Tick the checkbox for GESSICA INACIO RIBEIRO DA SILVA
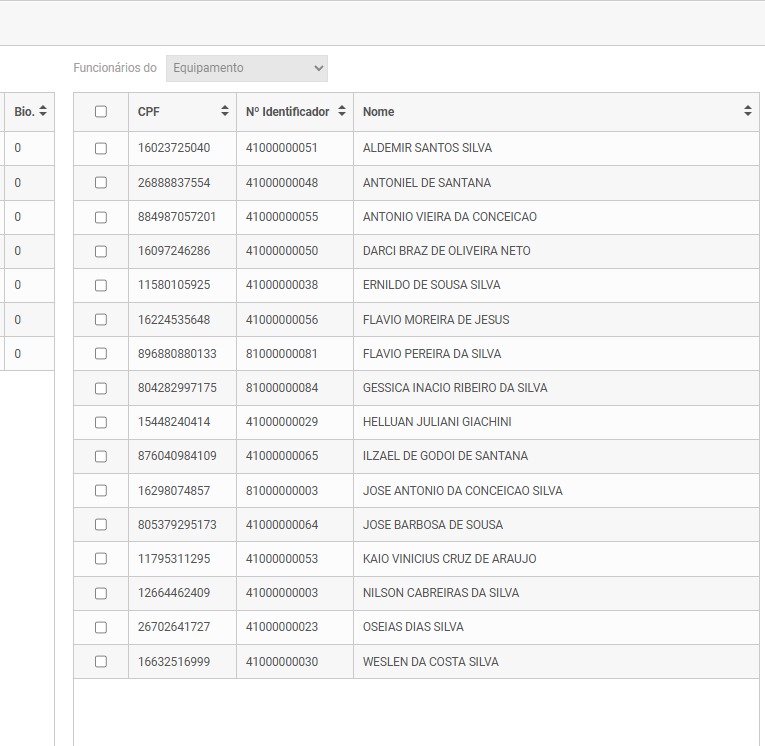The height and width of the screenshot is (746, 765). point(101,388)
